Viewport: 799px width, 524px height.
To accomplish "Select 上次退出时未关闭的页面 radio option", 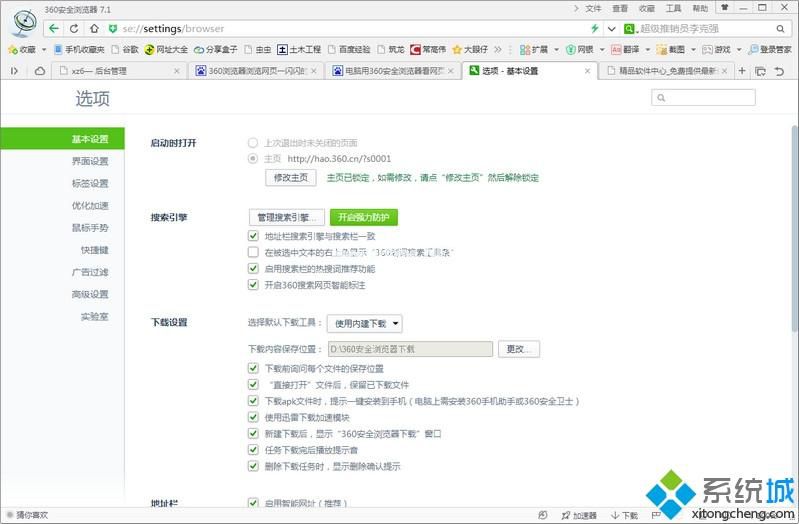I will 253,143.
